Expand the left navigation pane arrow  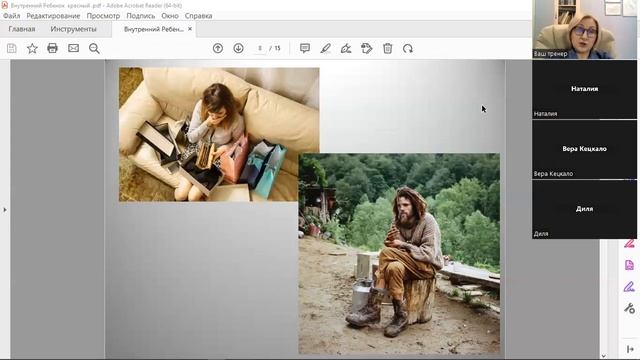tap(5, 210)
